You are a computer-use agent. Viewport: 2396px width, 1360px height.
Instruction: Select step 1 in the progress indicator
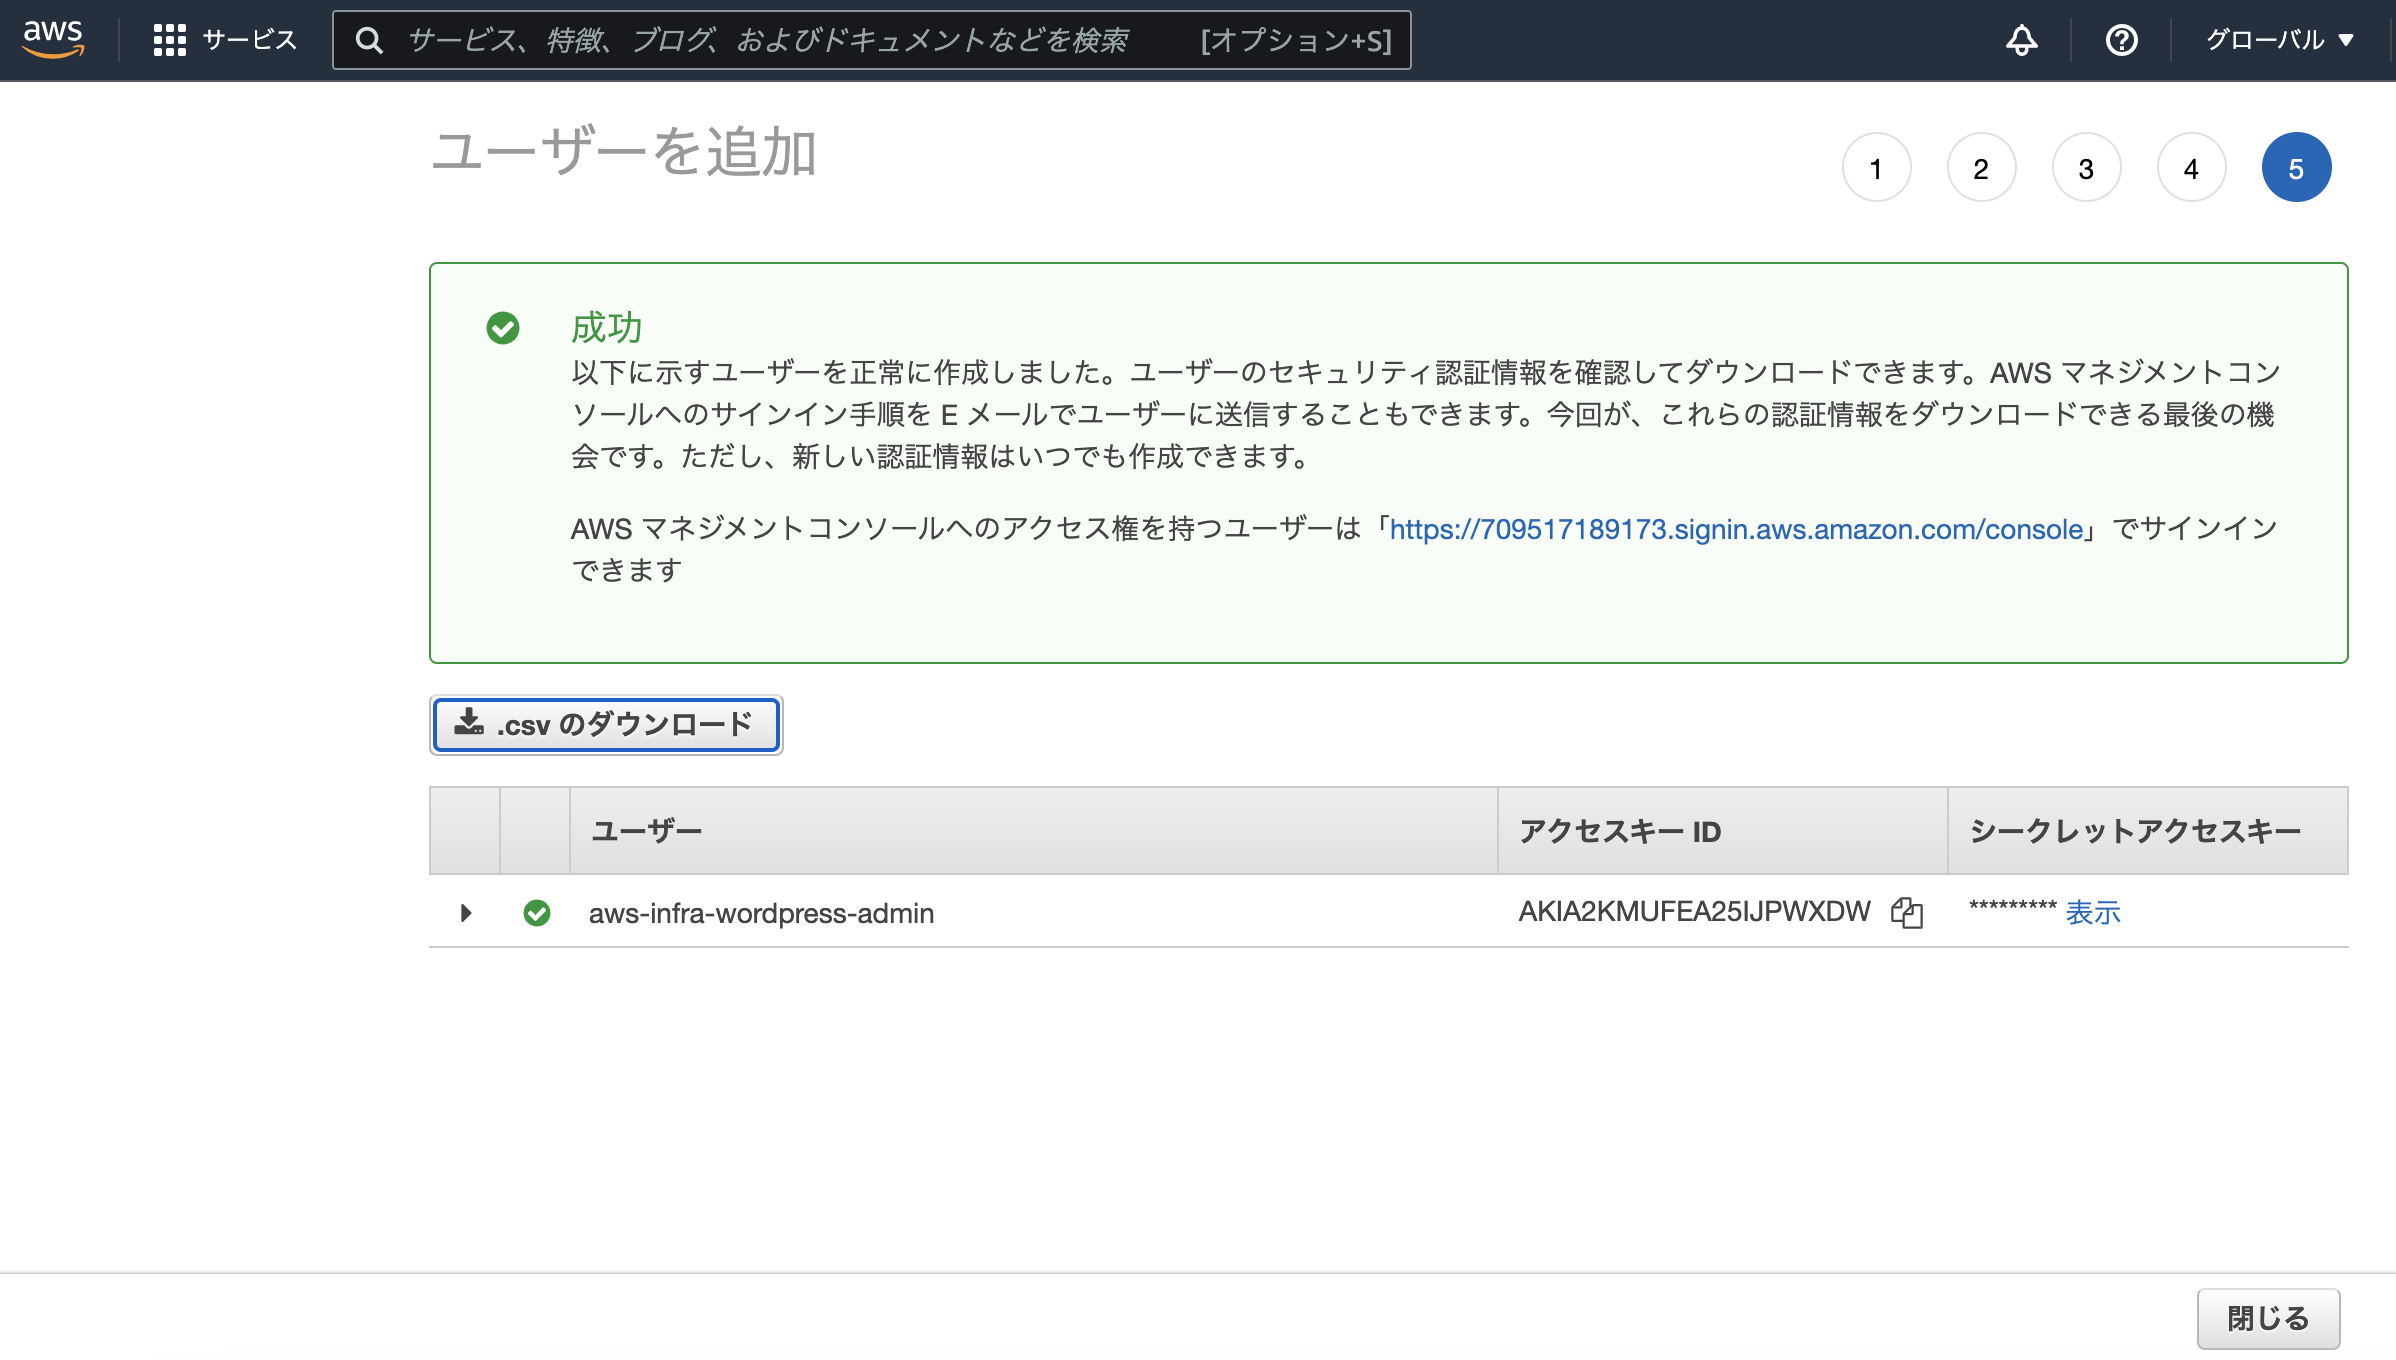(1877, 167)
